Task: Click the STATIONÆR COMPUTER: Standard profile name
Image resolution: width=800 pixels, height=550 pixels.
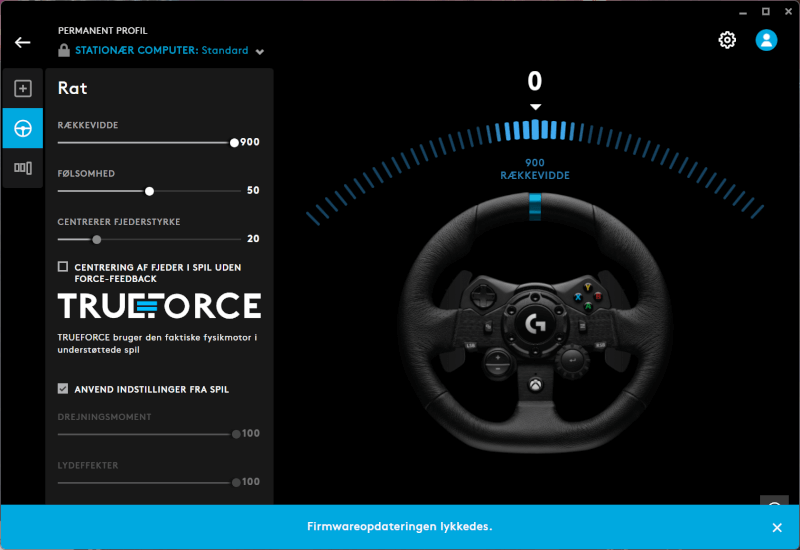Action: [162, 50]
